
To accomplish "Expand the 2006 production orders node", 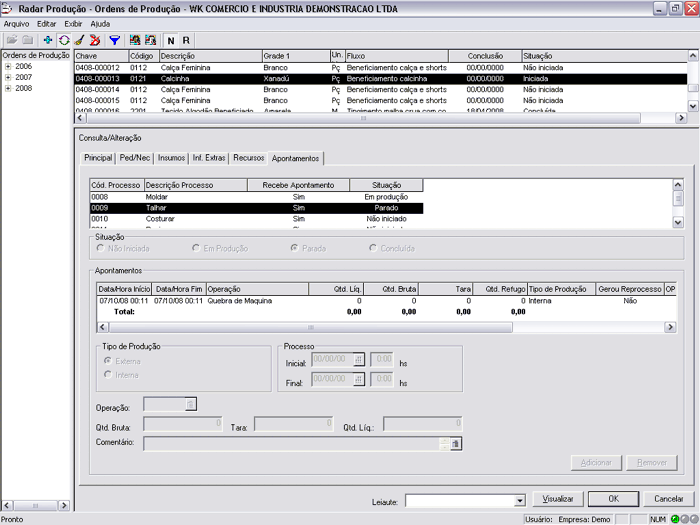I will 8,66.
